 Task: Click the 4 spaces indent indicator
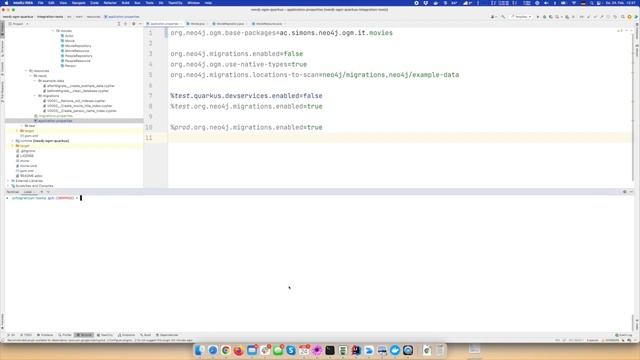click(x=592, y=340)
